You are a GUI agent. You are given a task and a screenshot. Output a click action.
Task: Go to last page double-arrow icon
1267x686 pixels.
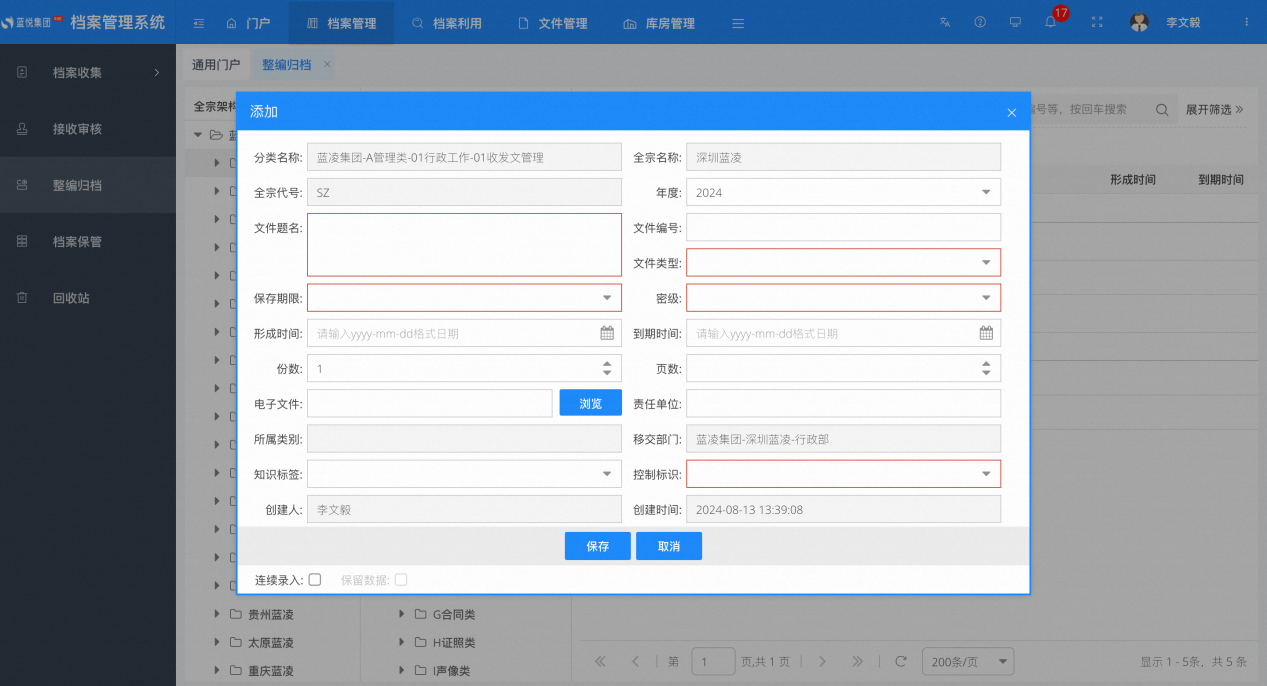857,661
